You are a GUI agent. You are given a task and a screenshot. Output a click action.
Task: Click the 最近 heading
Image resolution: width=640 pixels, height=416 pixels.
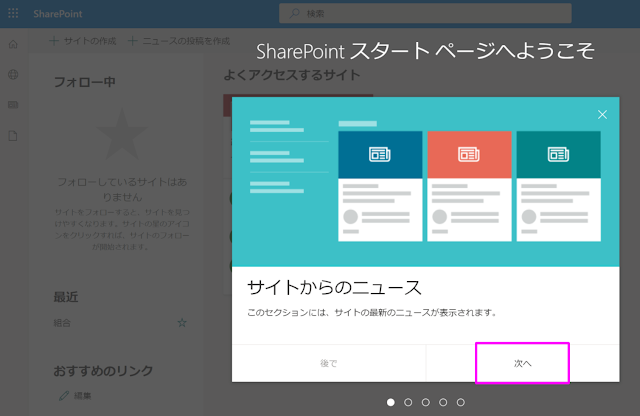point(66,297)
